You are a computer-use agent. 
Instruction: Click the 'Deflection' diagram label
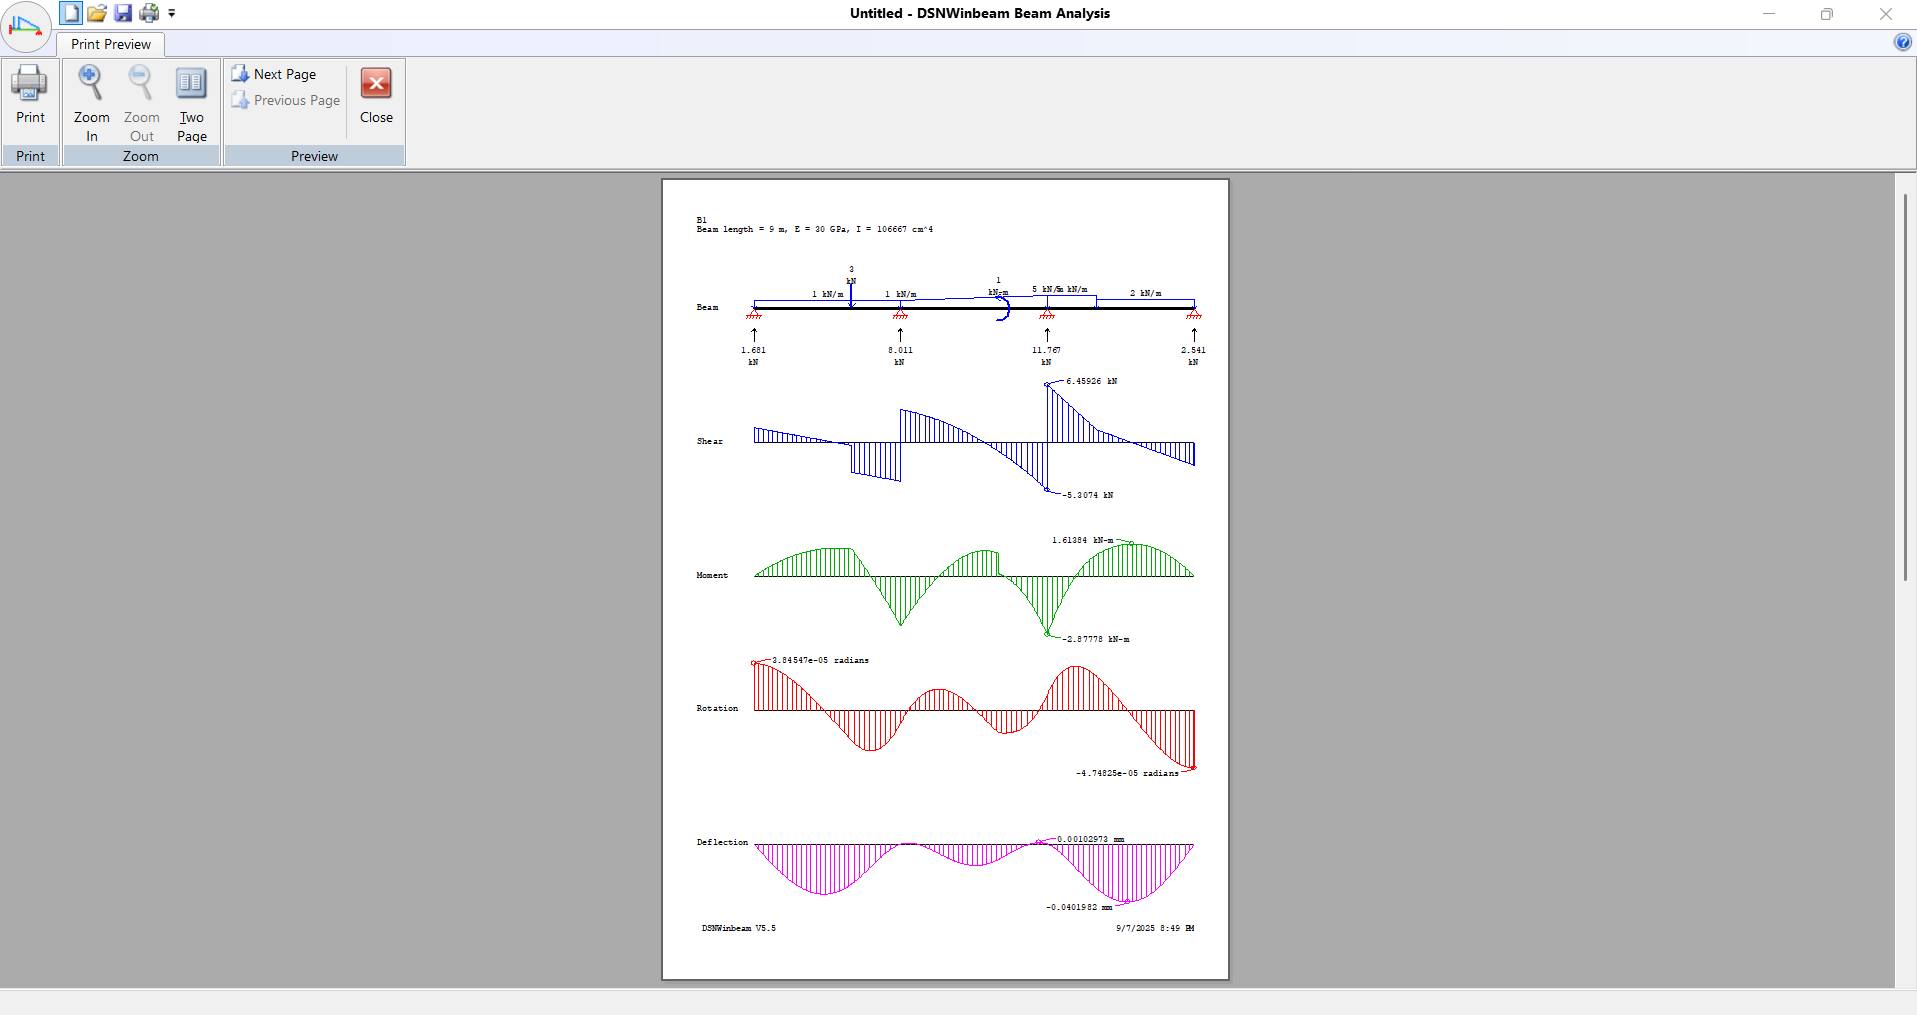click(x=722, y=842)
